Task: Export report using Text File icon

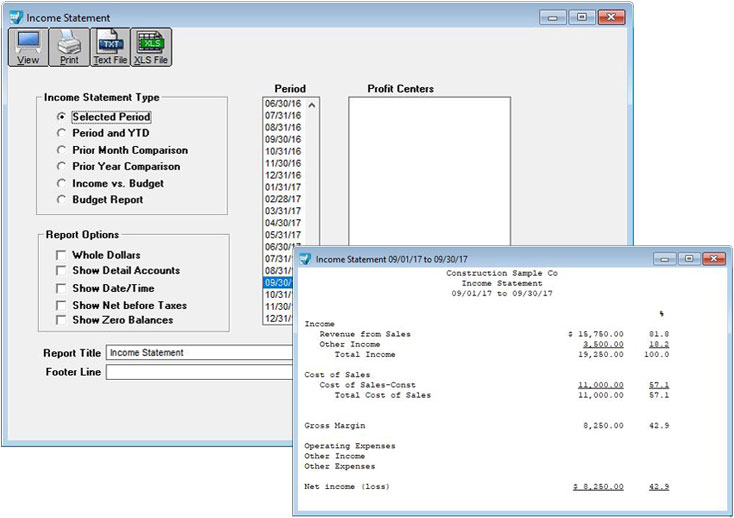Action: point(109,42)
